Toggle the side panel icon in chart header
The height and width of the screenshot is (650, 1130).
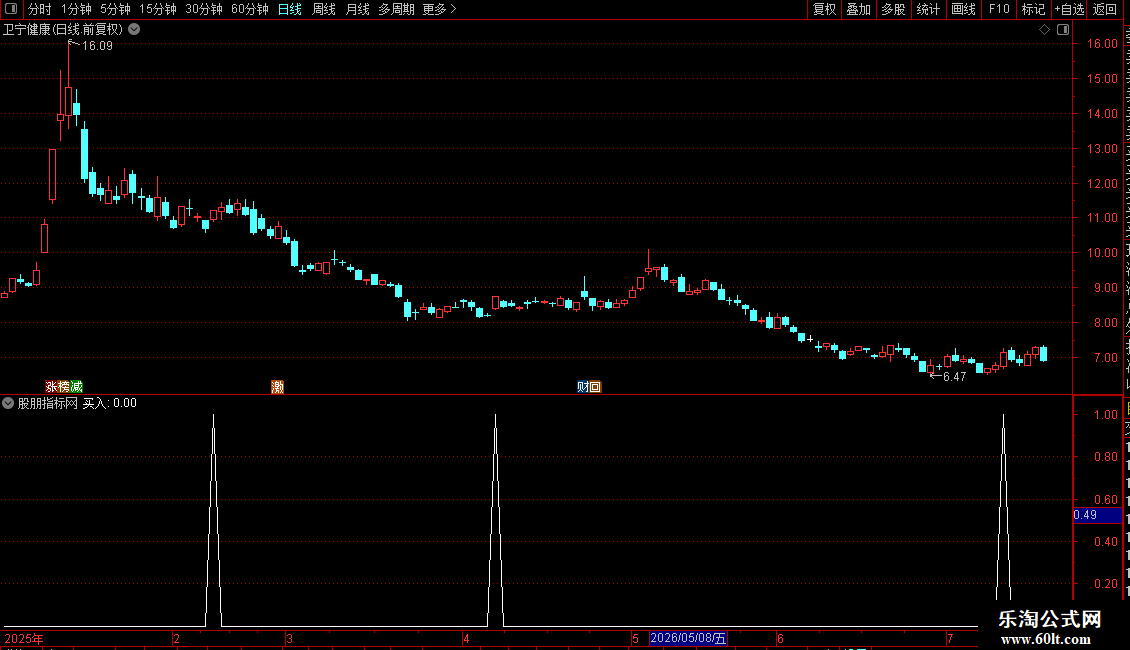pyautogui.click(x=1063, y=30)
